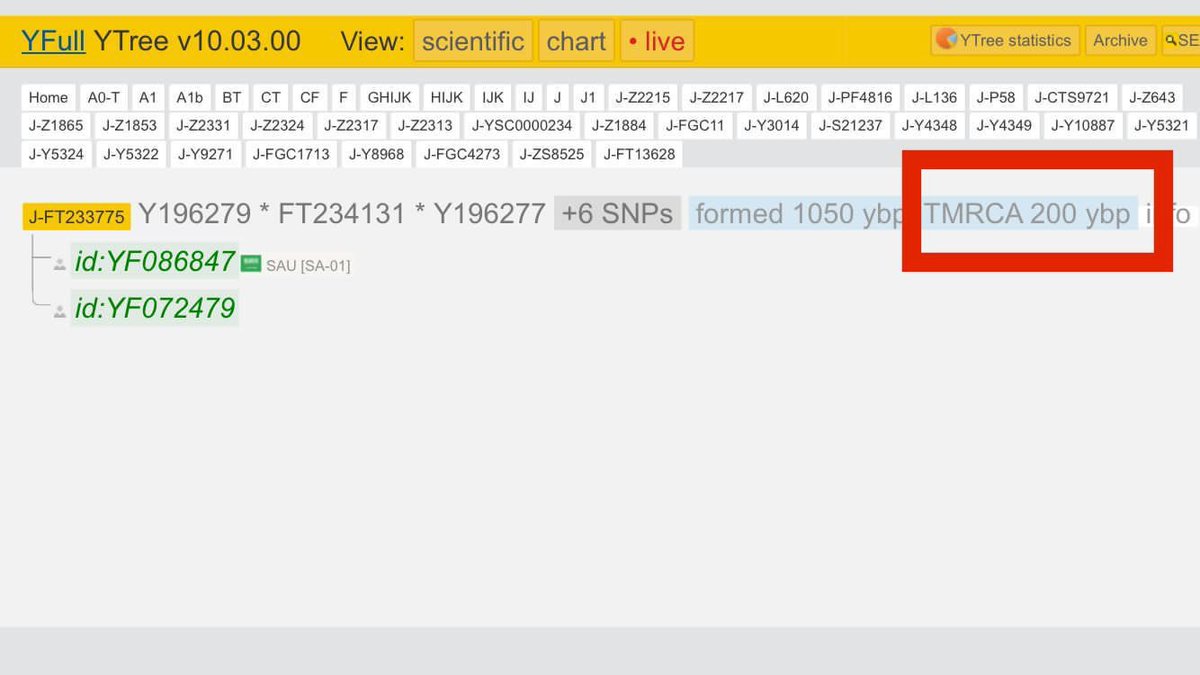This screenshot has height=675, width=1200.
Task: Open J-CTS9721 breadcrumb
Action: pyautogui.click(x=1072, y=97)
